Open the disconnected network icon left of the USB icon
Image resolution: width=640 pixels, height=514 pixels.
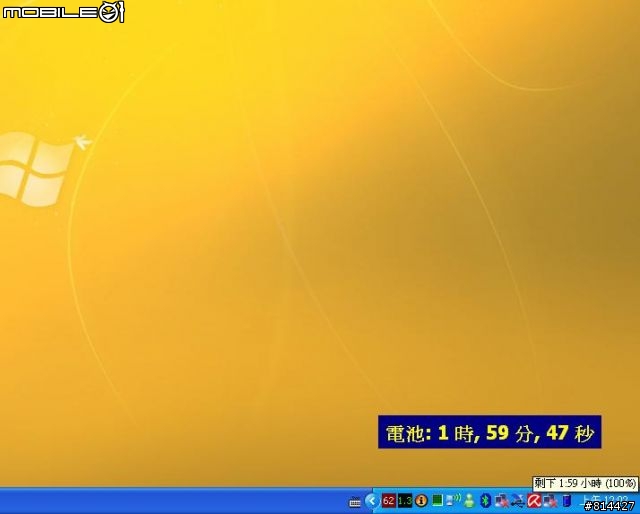click(502, 501)
